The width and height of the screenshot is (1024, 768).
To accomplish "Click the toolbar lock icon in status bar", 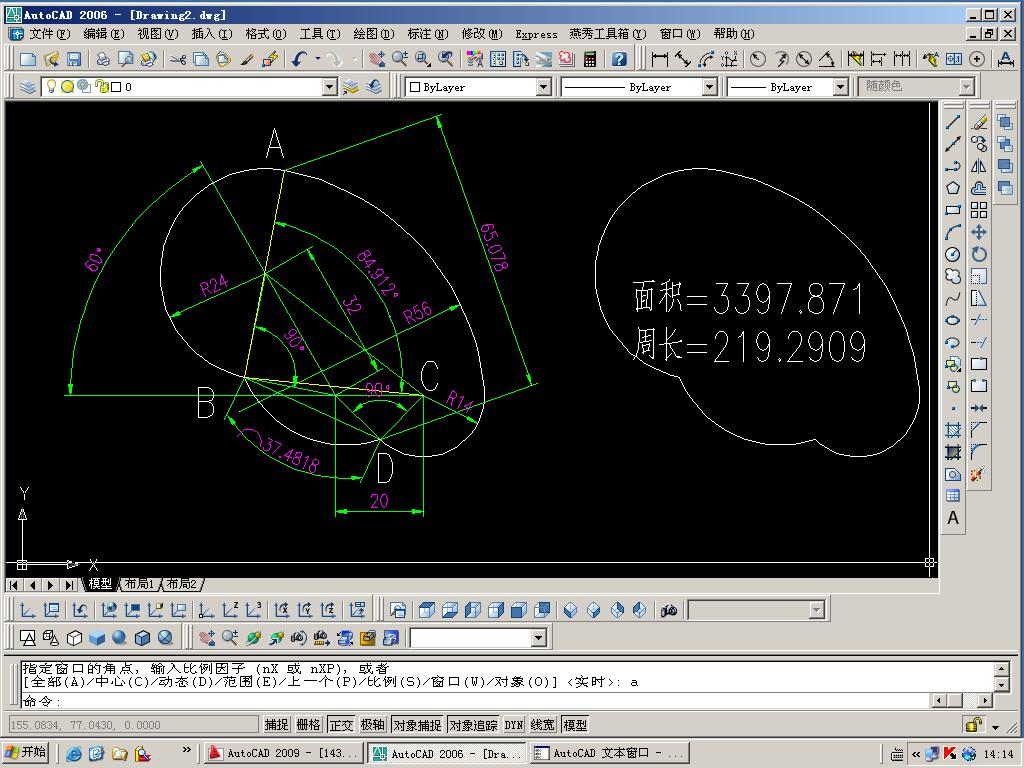I will tap(973, 725).
